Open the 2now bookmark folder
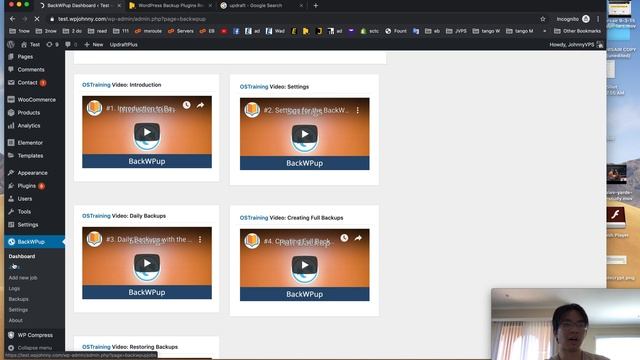Viewport: 640px width, 360px height. tap(46, 31)
